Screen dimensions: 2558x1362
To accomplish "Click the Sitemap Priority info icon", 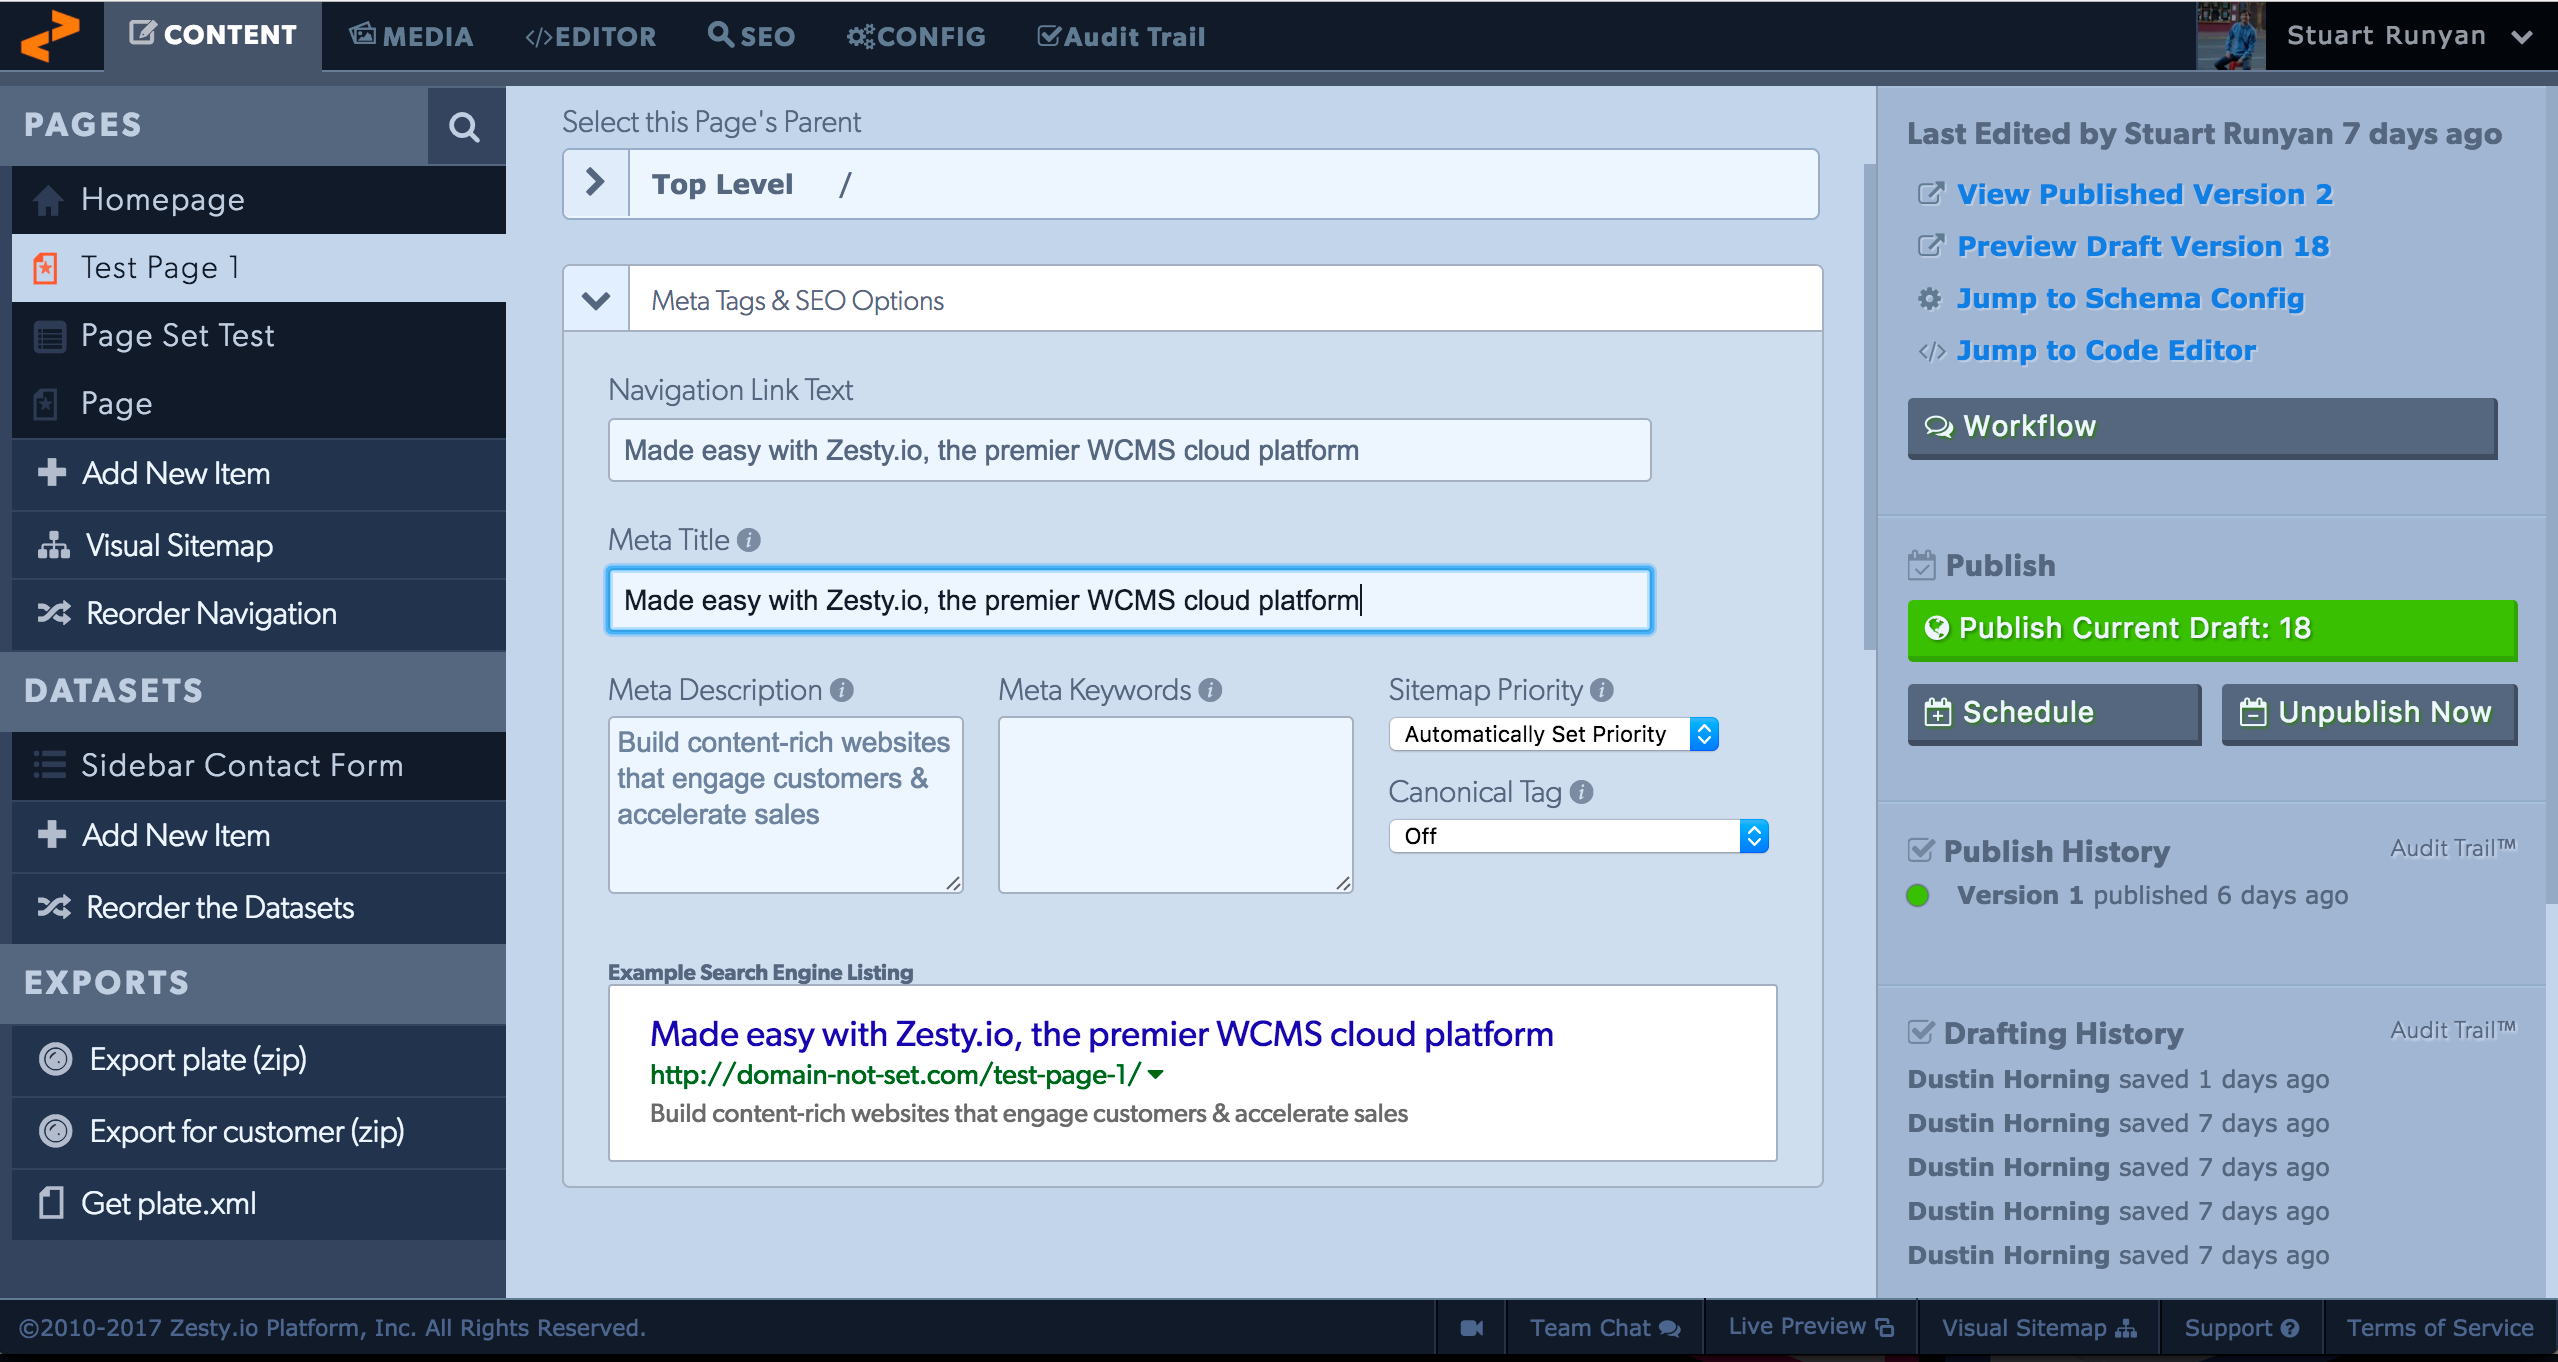I will click(1602, 690).
